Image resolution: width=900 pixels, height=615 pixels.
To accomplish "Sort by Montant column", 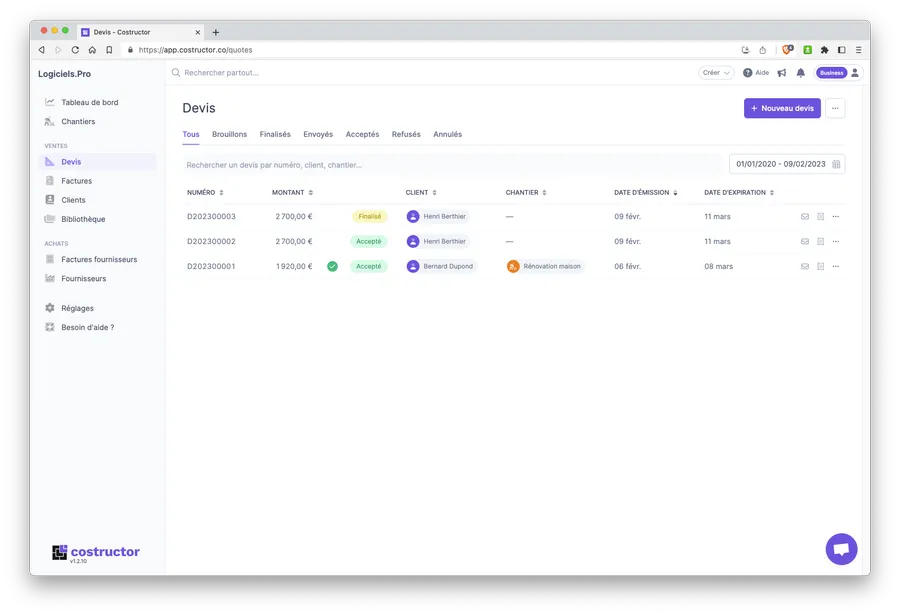I will pos(292,192).
